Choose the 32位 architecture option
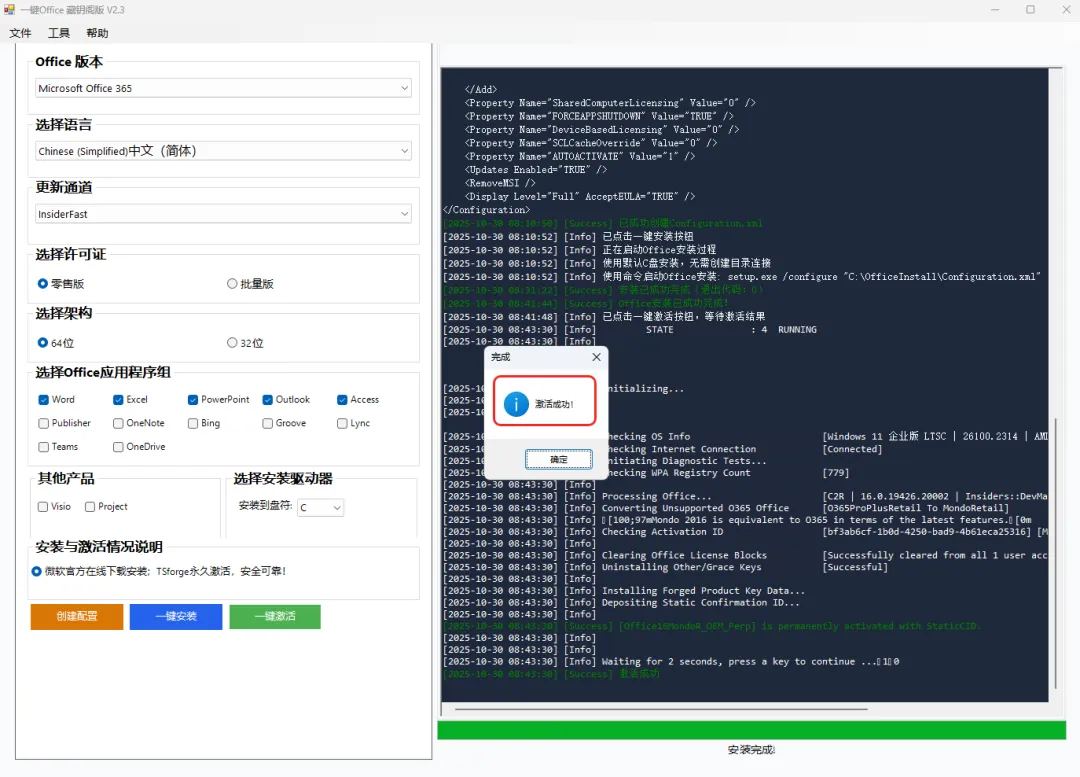Screen dimensions: 1080x777 click(x=232, y=343)
